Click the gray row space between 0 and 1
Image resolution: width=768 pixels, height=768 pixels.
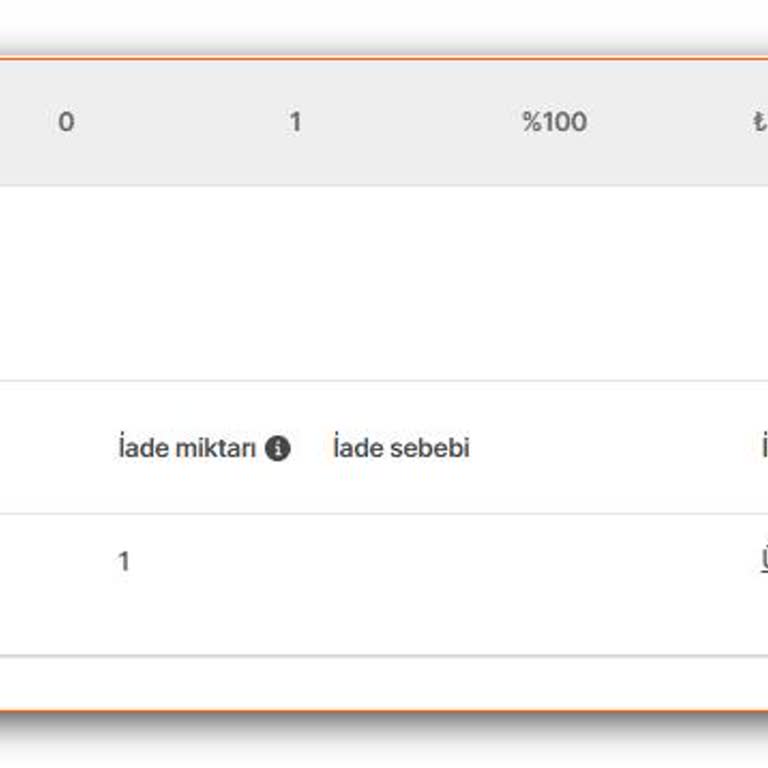click(x=181, y=121)
